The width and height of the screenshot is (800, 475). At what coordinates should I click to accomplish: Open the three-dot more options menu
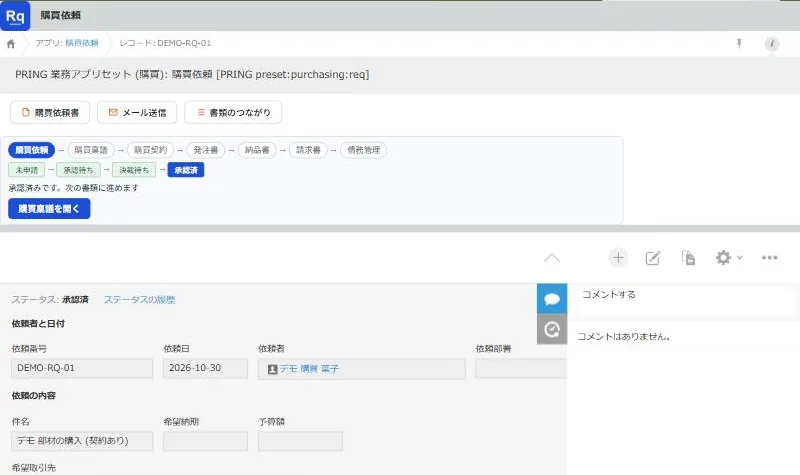coord(769,258)
